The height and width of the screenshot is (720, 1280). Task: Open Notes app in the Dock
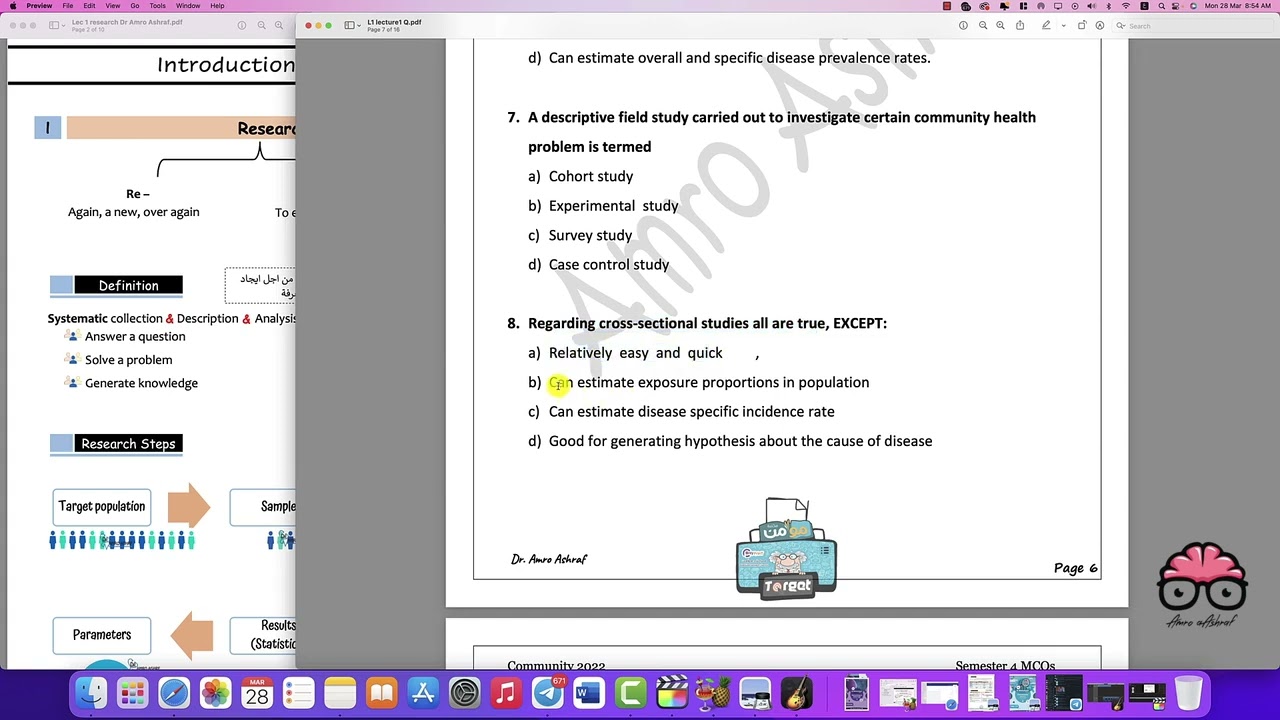(x=340, y=692)
